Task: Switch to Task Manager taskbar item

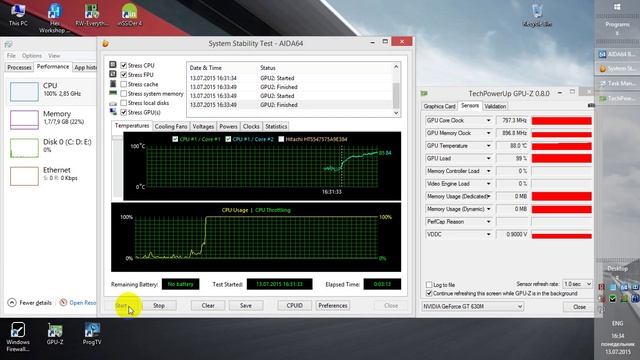Action: click(x=617, y=83)
